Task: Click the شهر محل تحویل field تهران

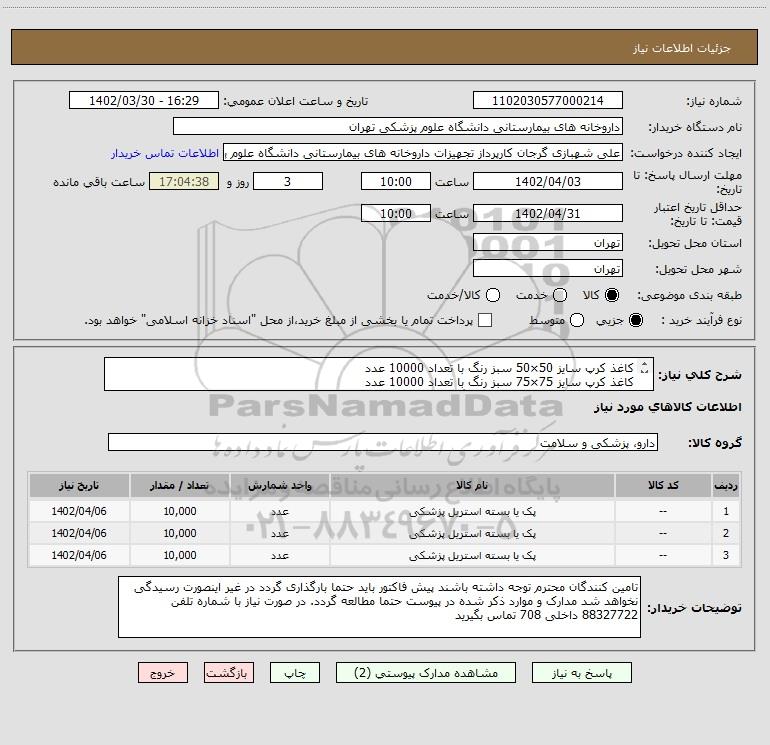Action: pyautogui.click(x=548, y=269)
